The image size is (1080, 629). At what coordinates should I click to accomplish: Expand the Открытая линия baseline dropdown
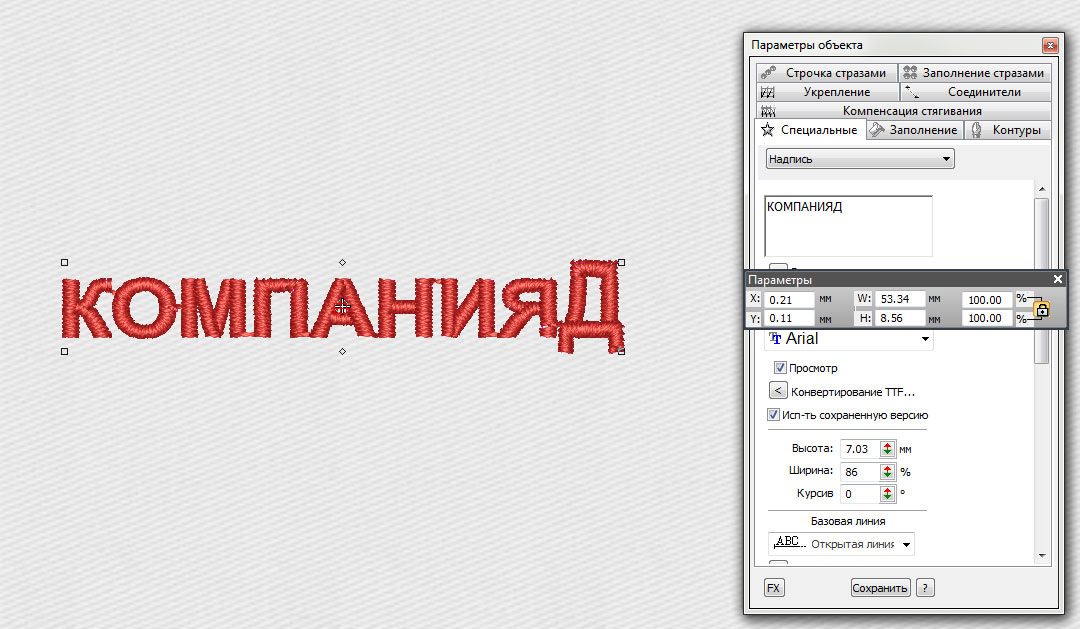tap(841, 544)
